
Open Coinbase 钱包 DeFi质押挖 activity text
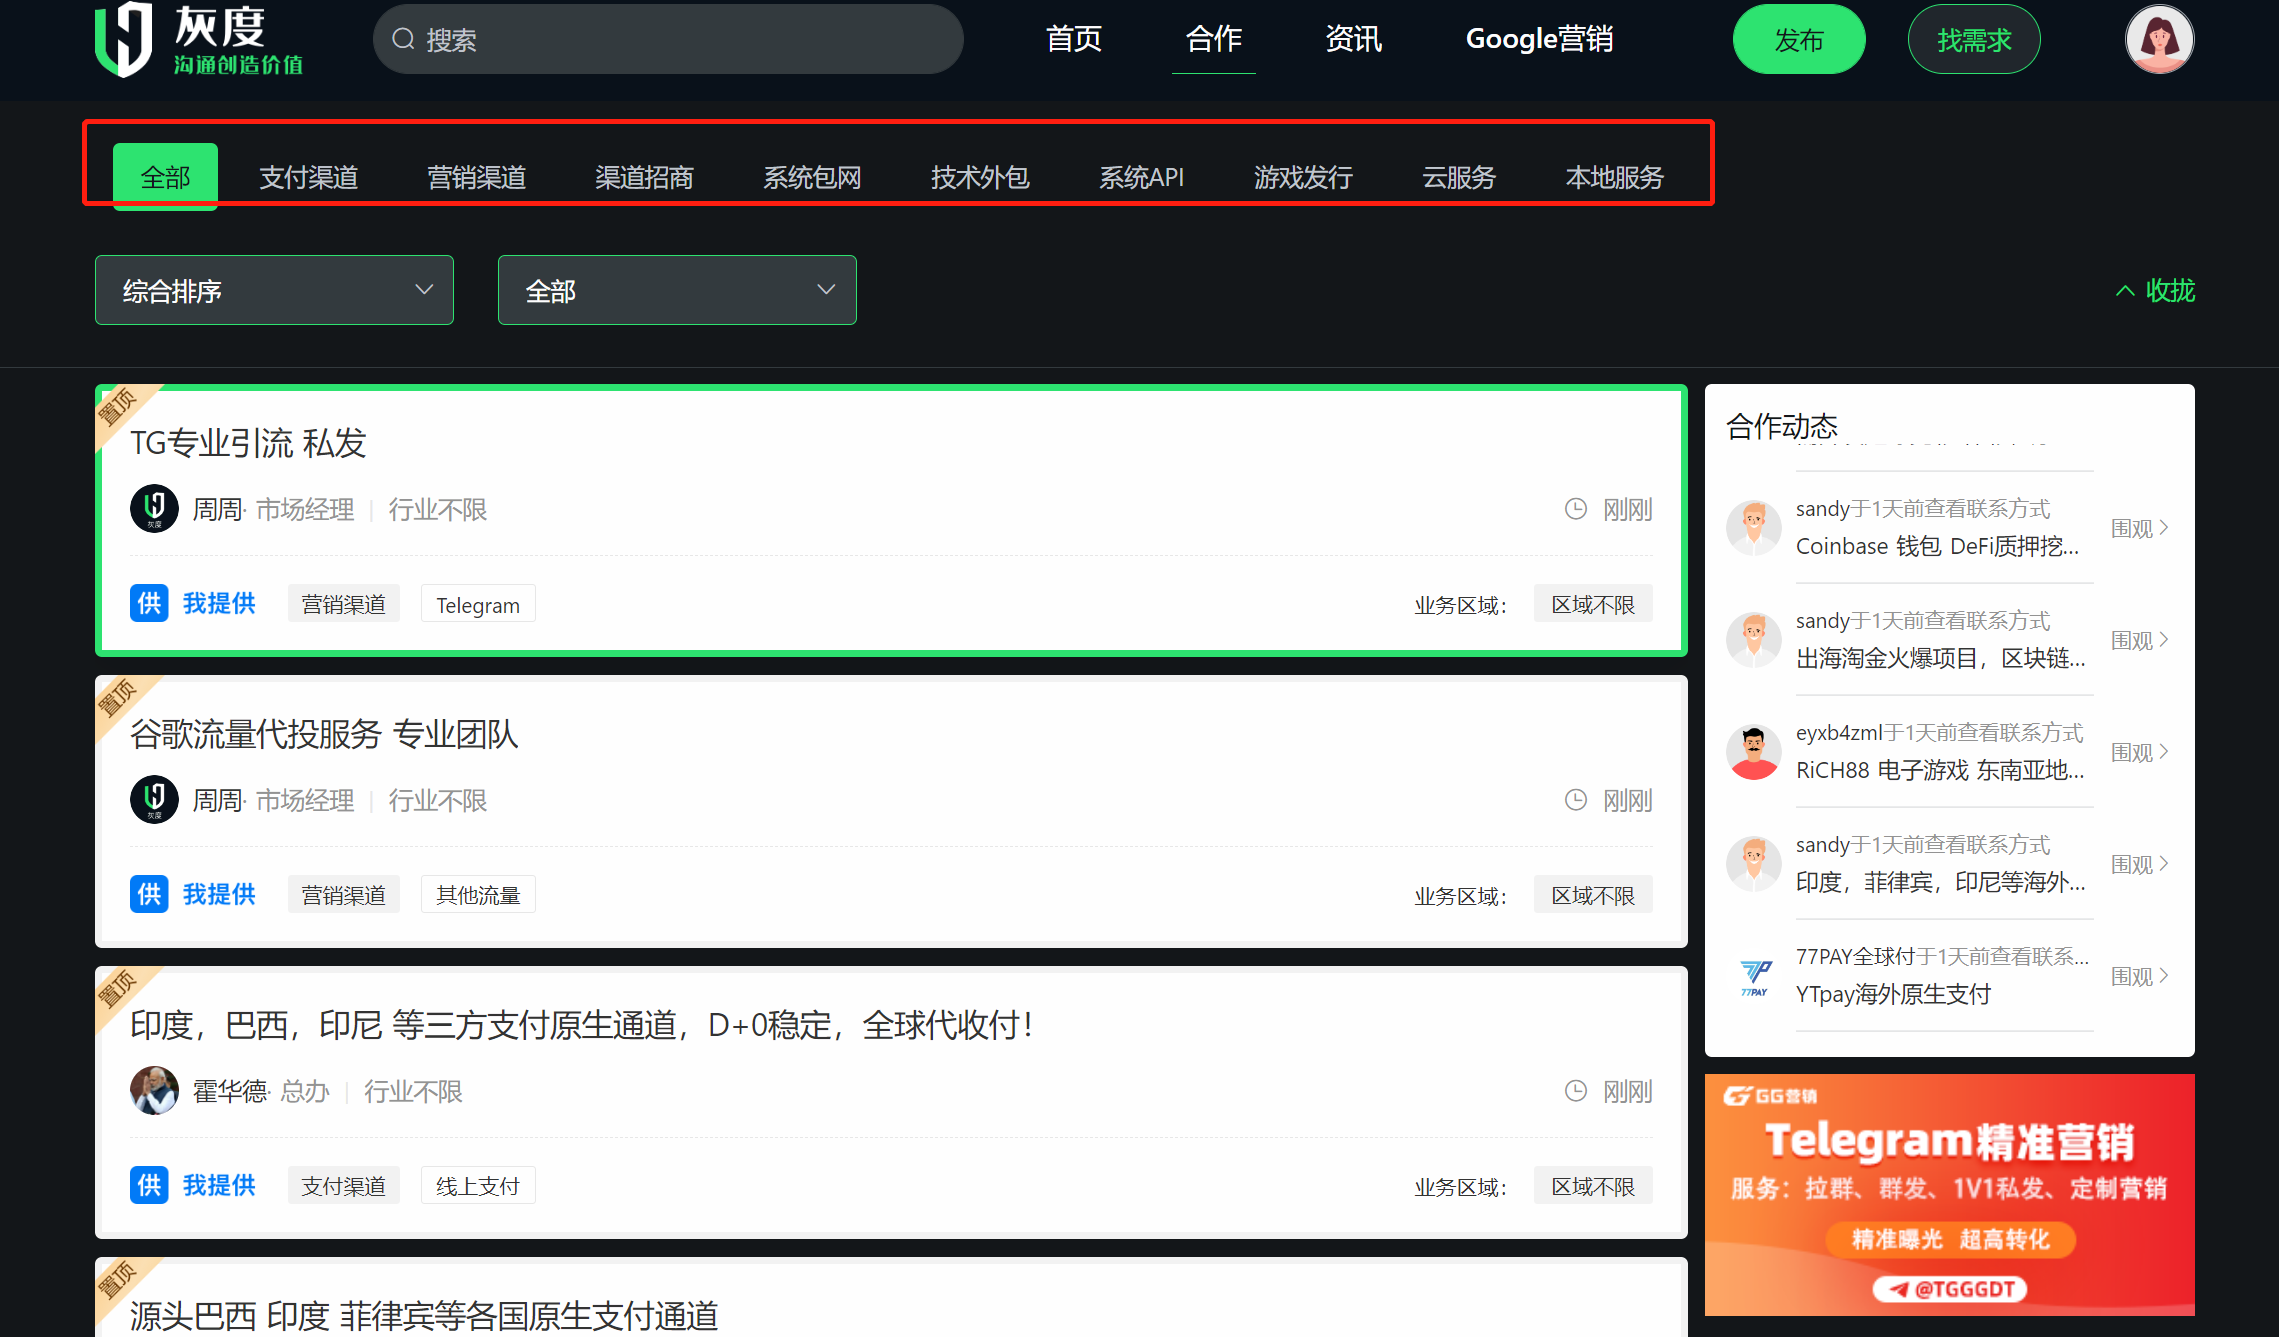tap(1937, 546)
